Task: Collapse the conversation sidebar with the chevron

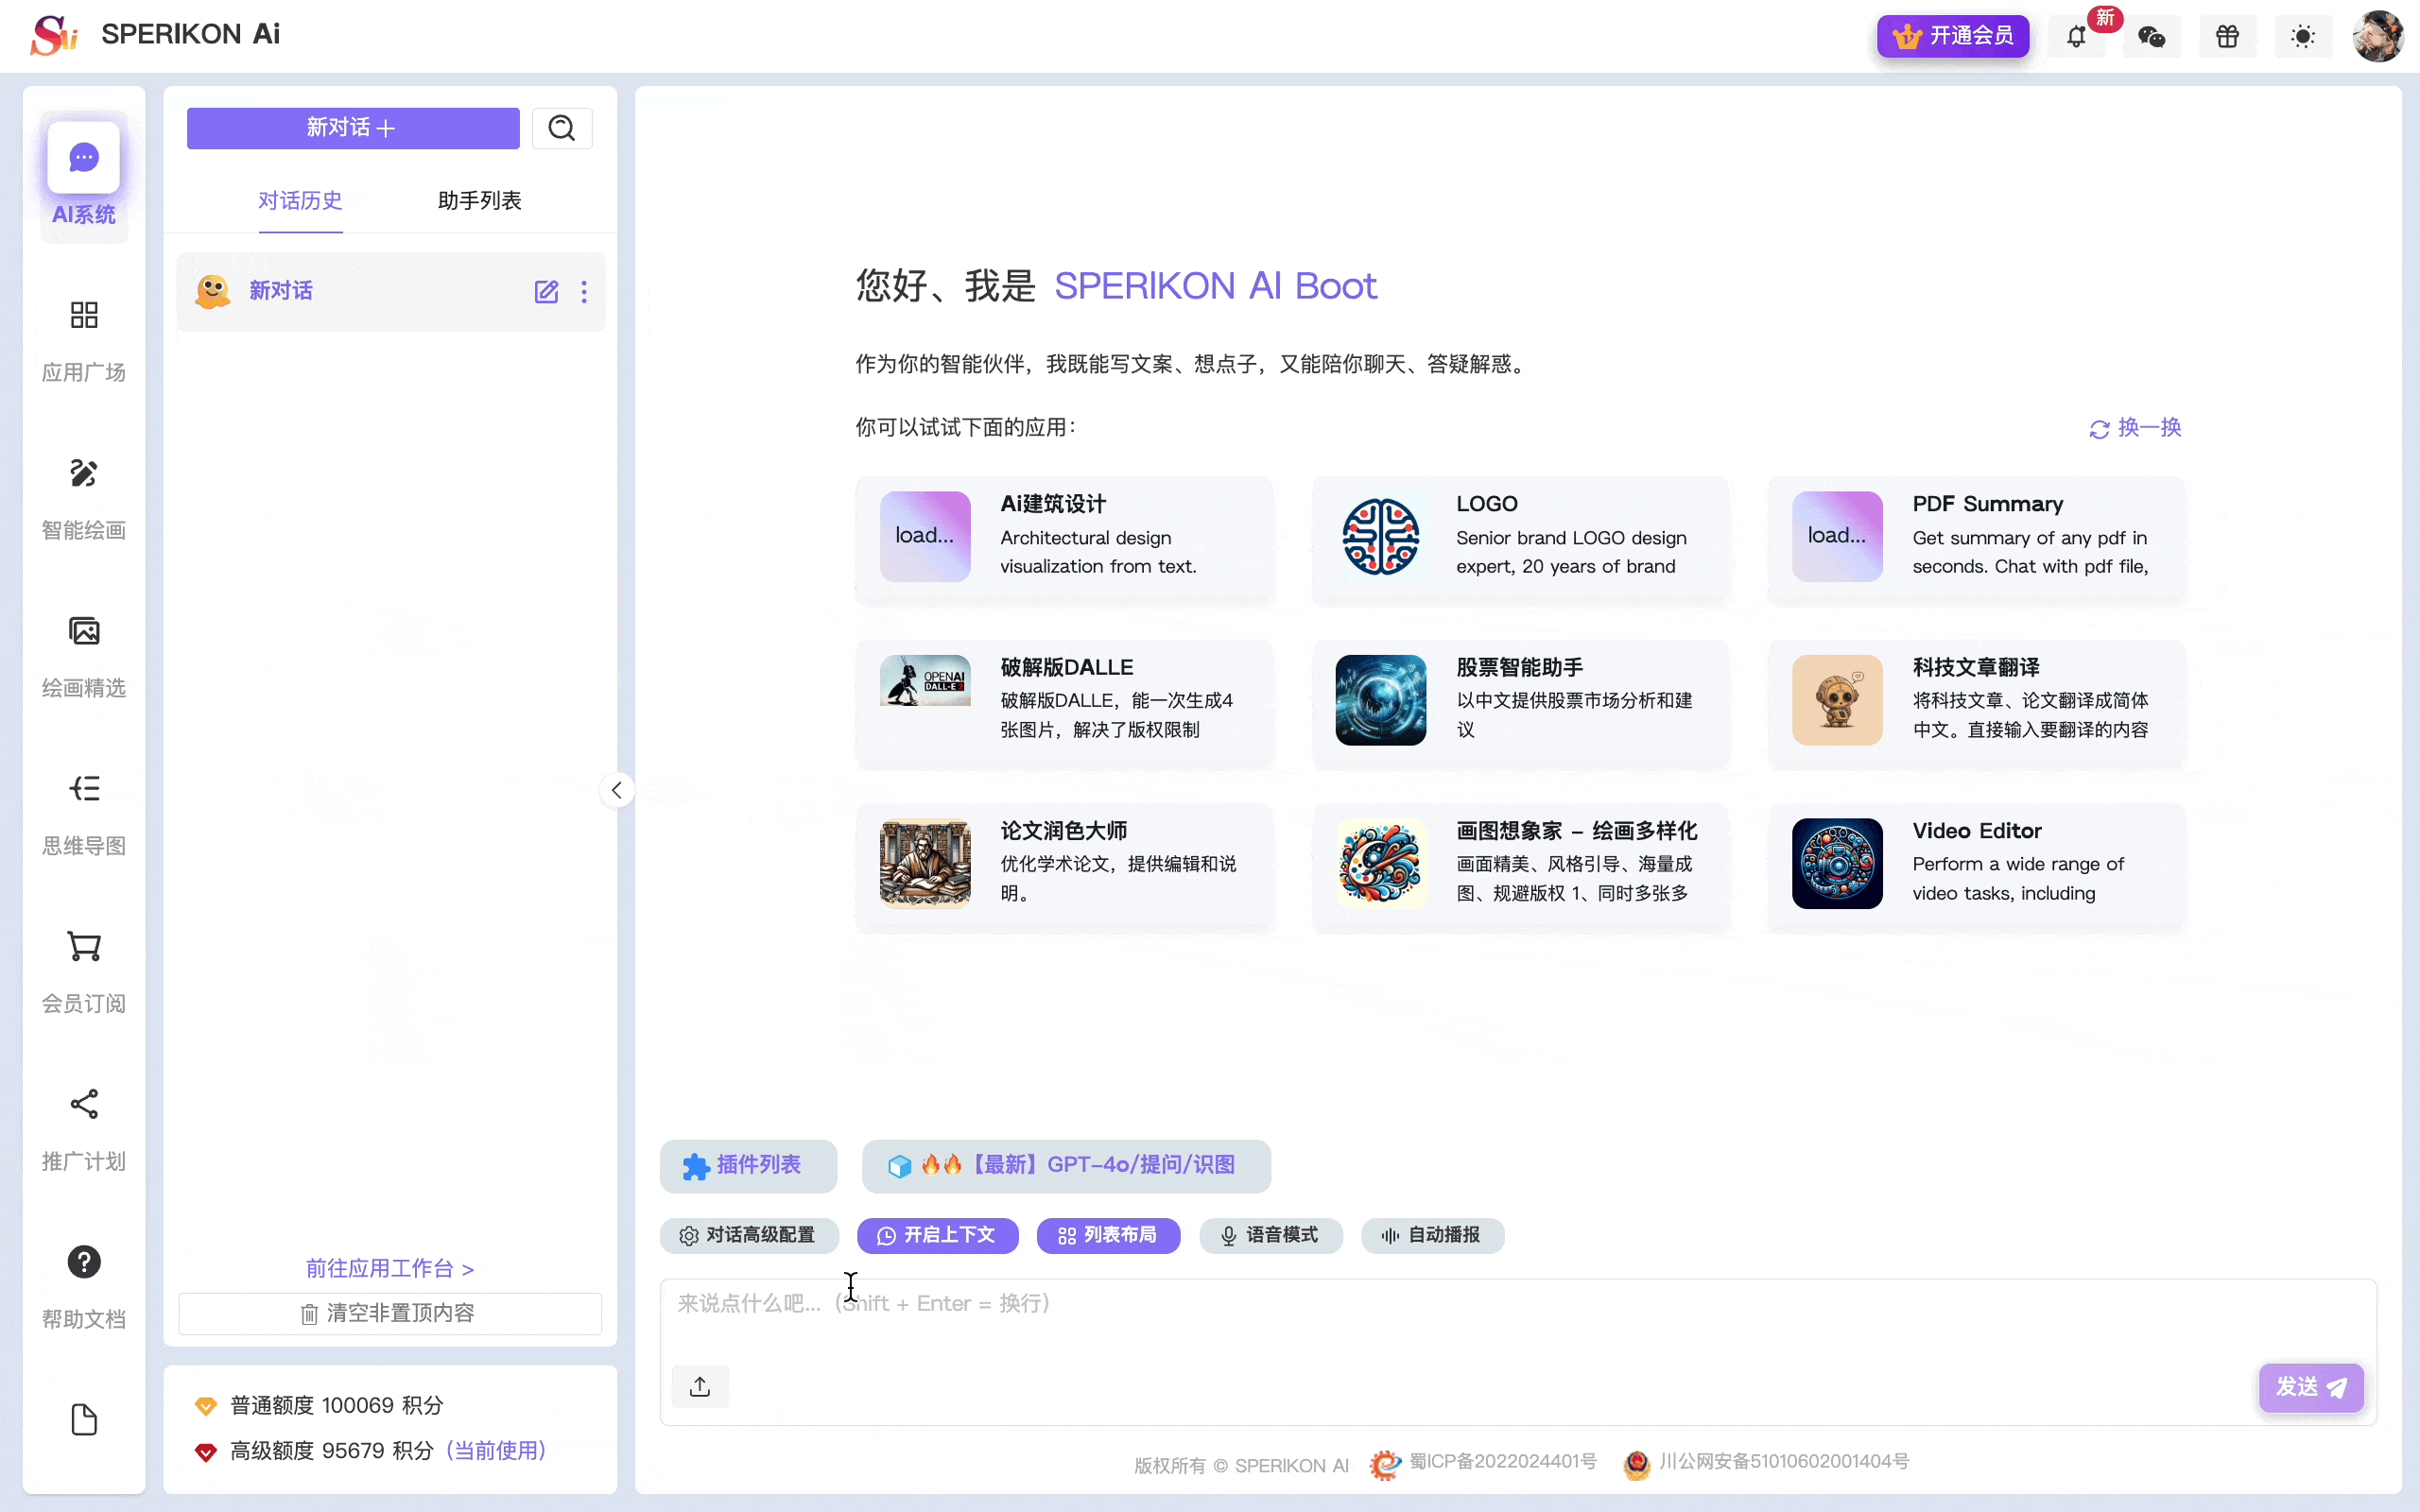Action: [617, 790]
